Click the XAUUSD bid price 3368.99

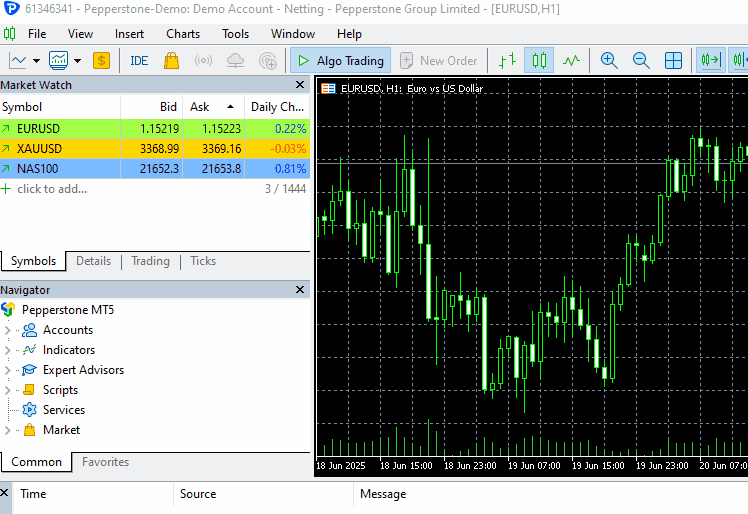(x=159, y=149)
